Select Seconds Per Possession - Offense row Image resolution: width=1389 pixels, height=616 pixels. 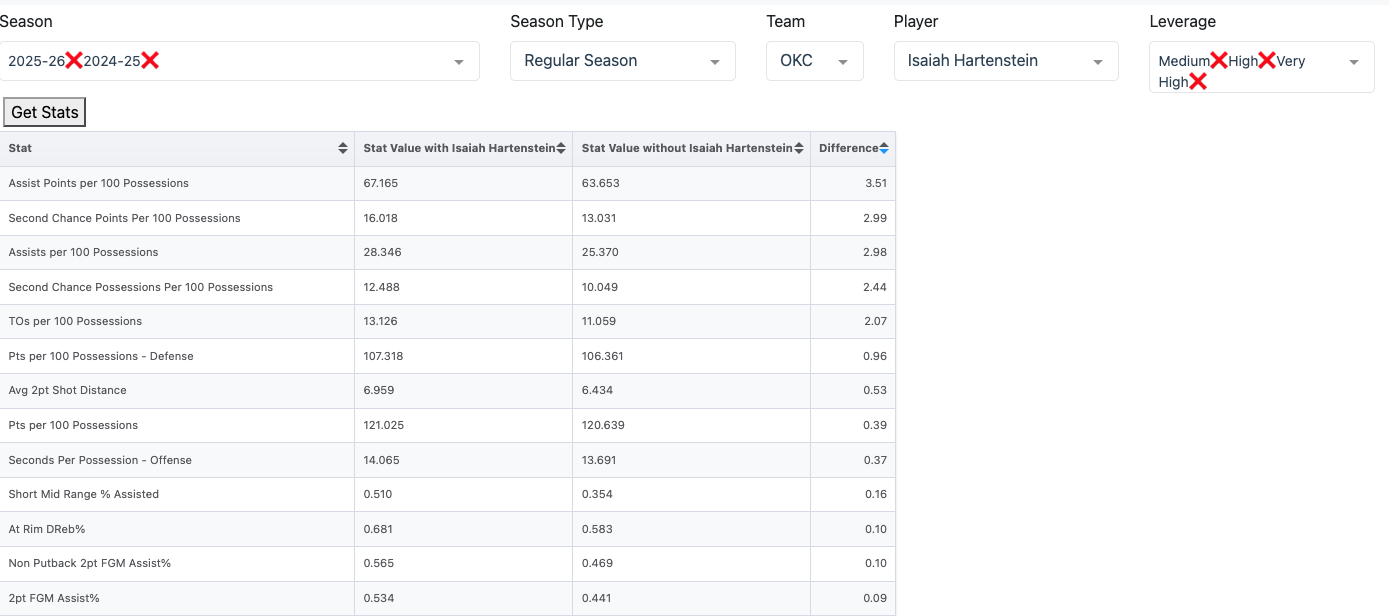tap(448, 460)
